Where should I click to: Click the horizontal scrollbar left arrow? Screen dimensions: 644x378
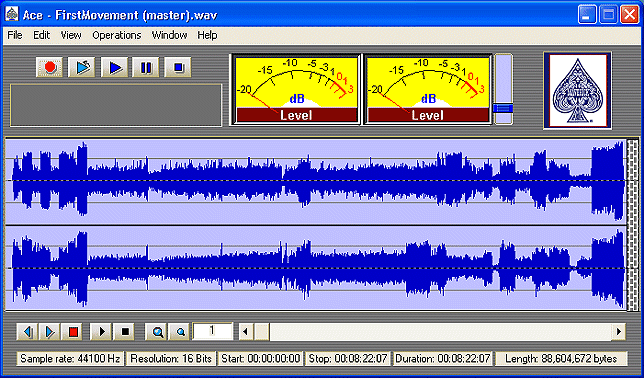coord(246,332)
